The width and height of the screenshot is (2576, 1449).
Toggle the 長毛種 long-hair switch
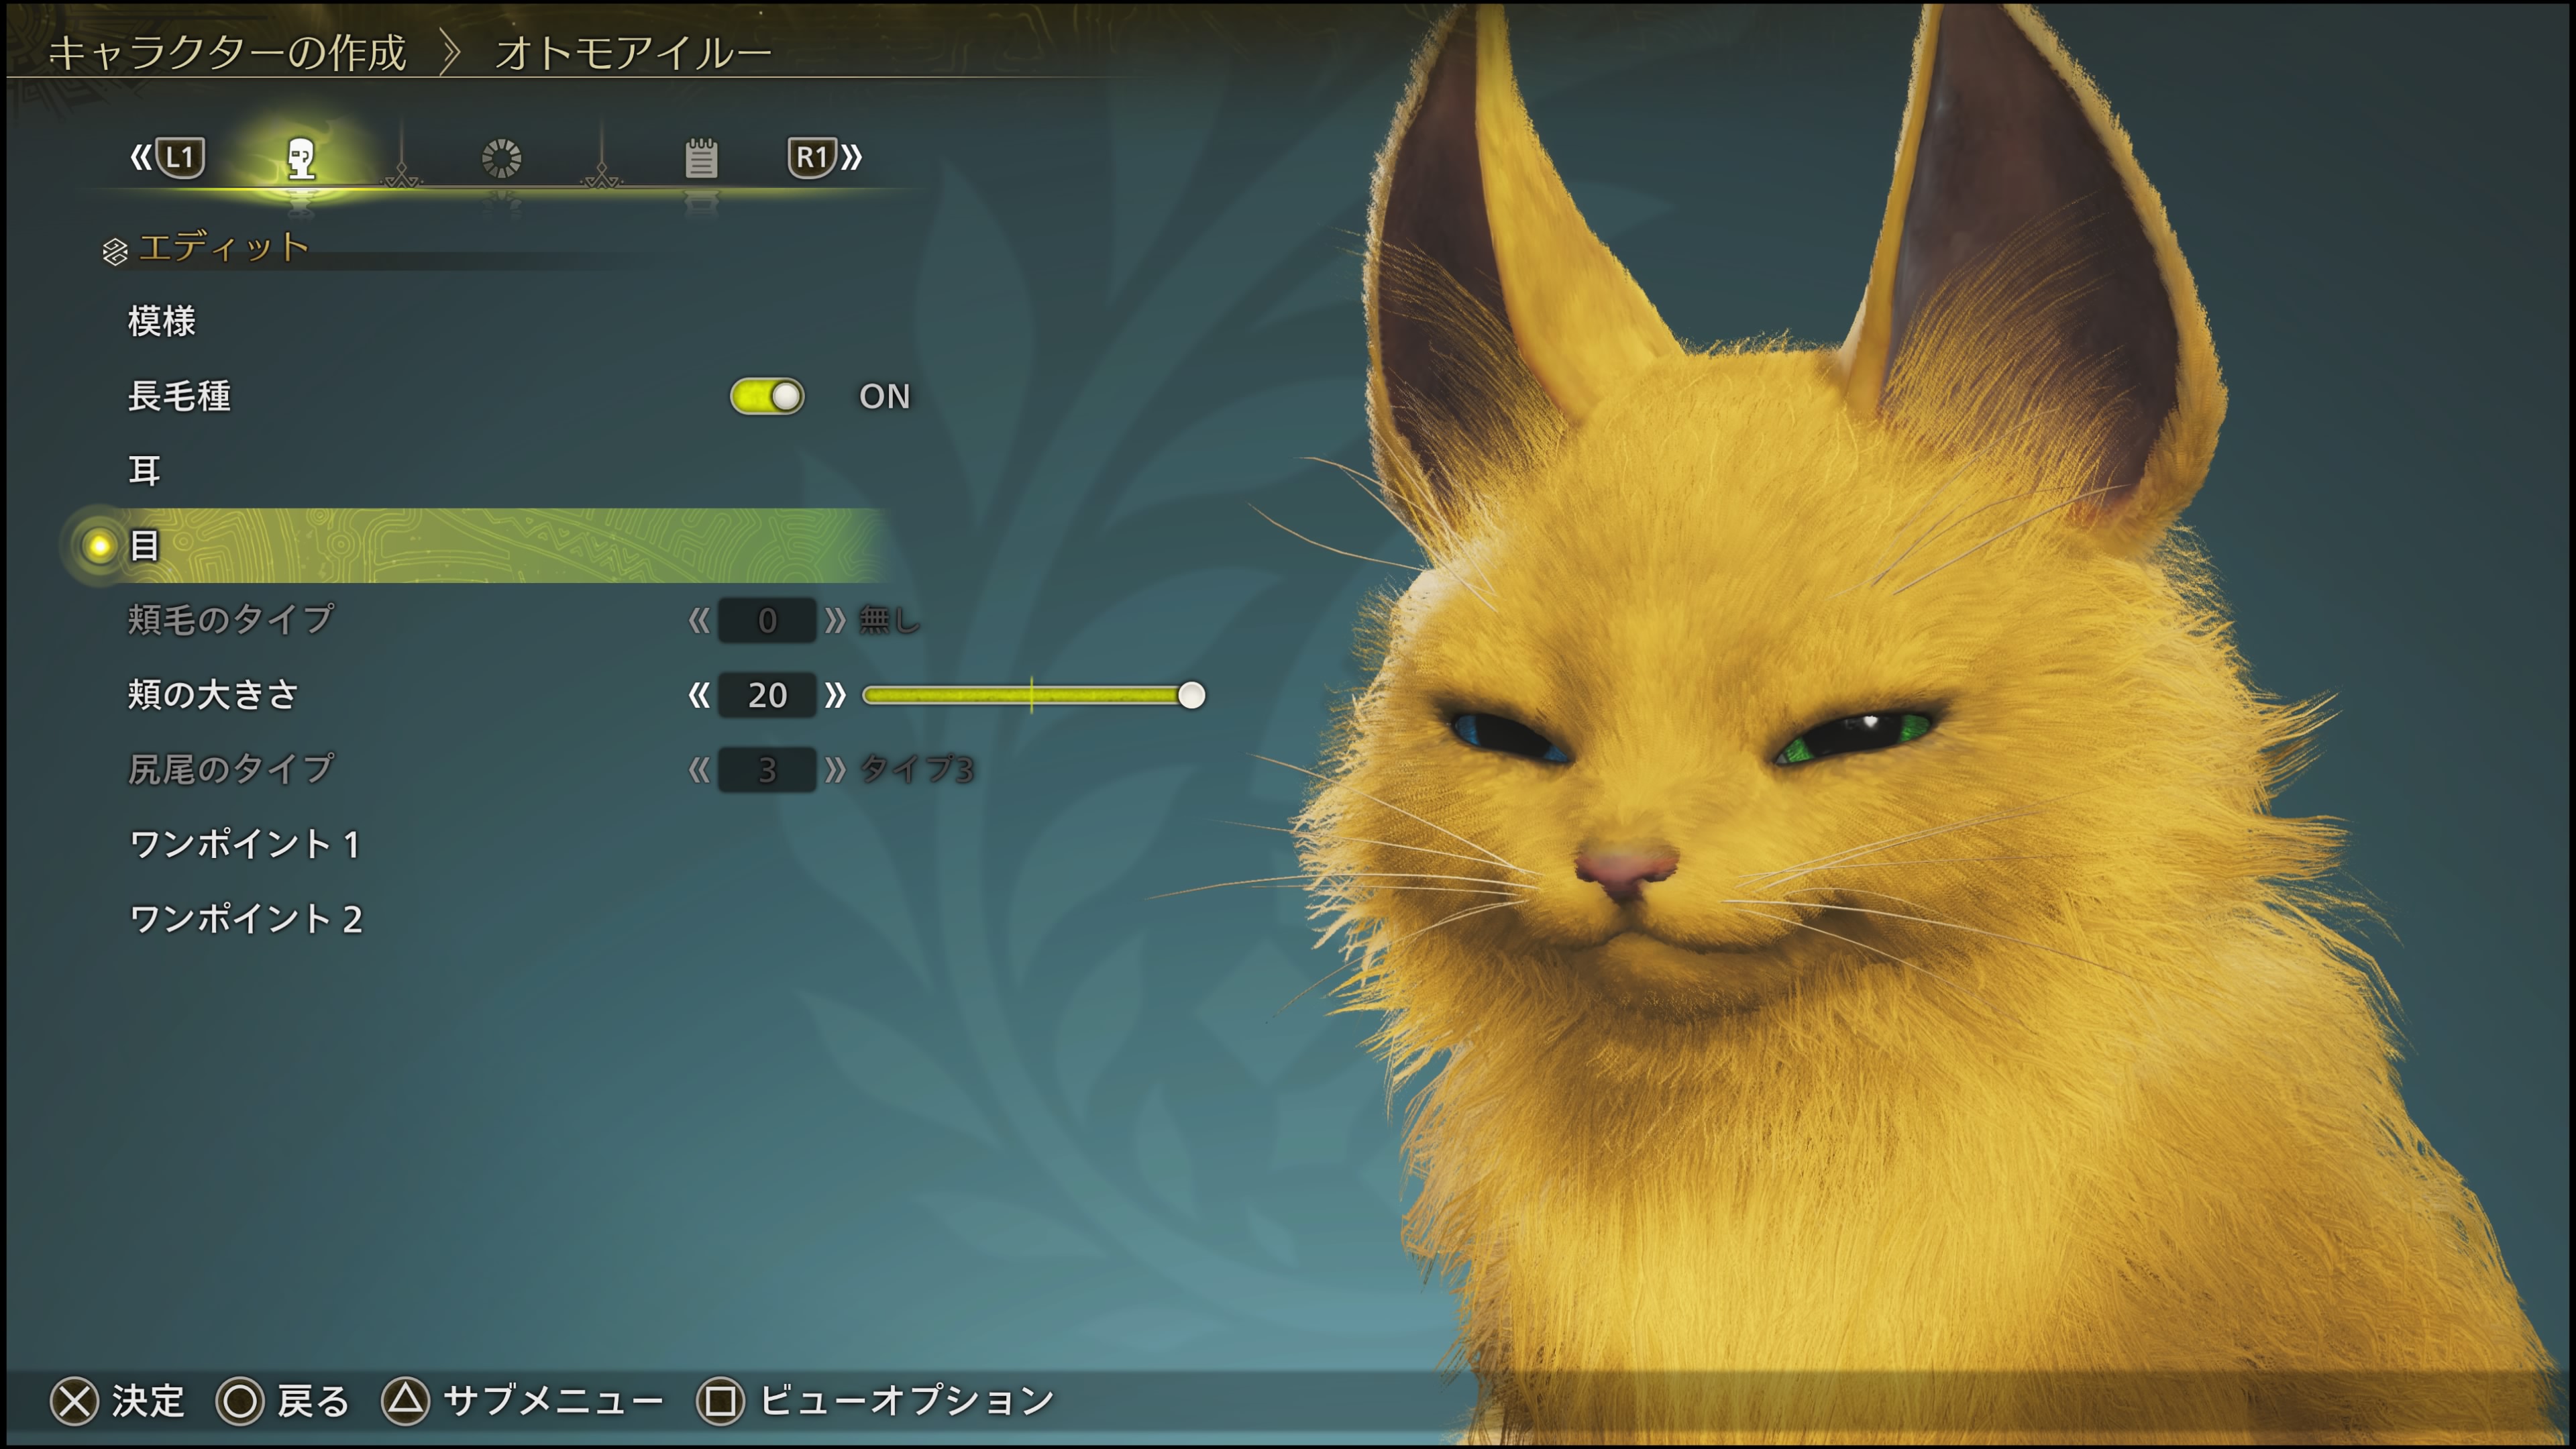[x=767, y=396]
